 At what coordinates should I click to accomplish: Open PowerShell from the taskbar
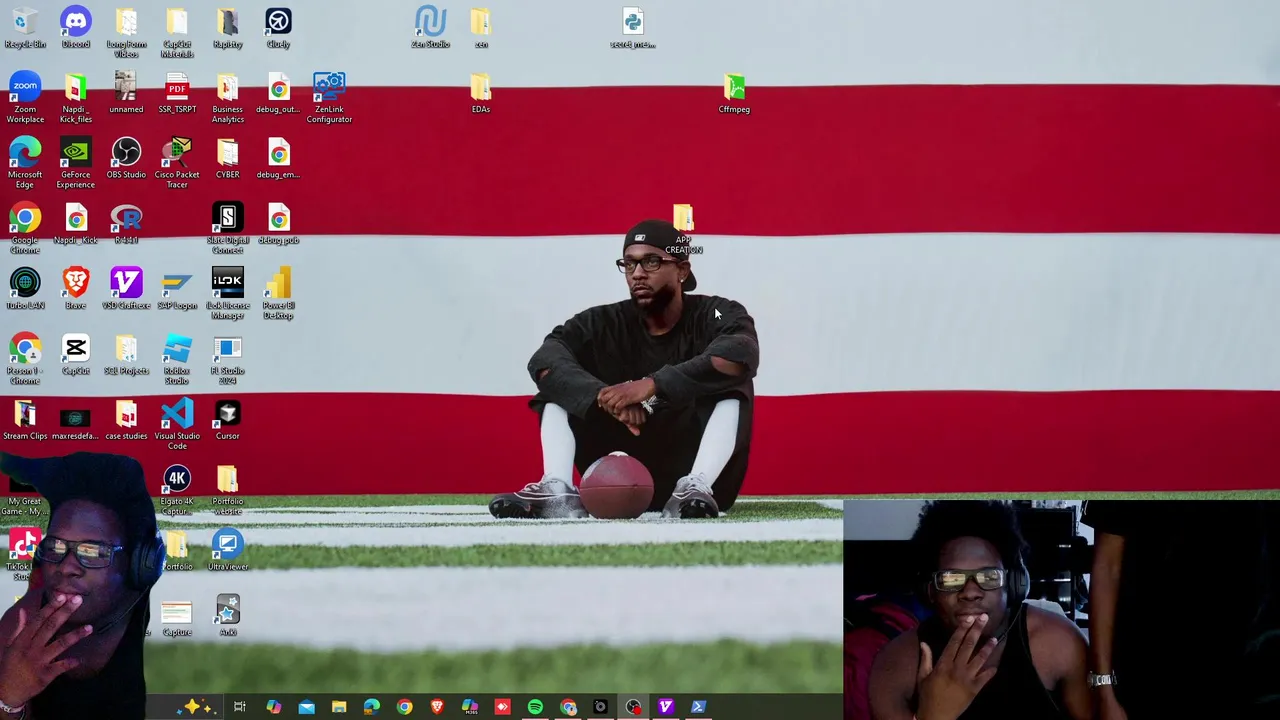pos(698,707)
